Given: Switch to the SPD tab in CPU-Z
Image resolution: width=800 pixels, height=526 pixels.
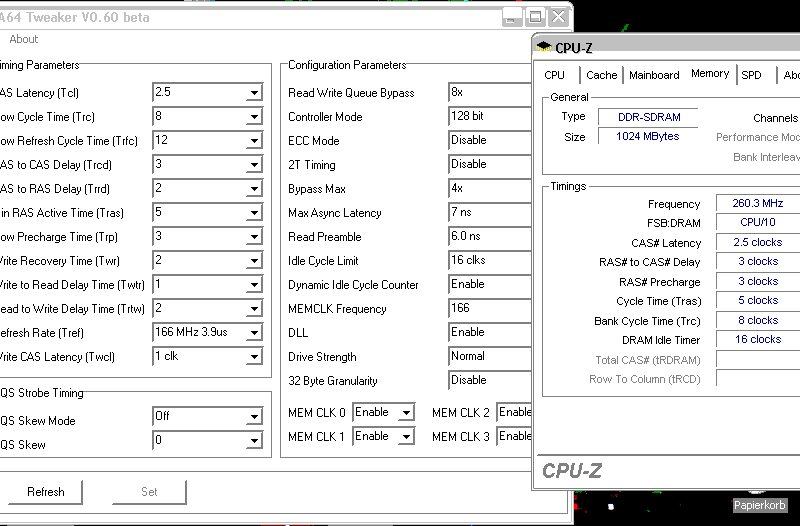Looking at the screenshot, I should click(751, 76).
